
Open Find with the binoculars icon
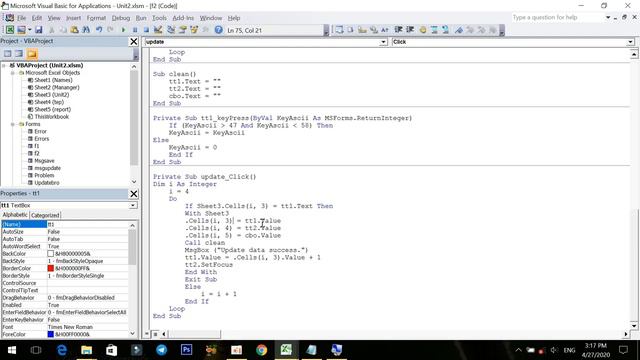pos(86,30)
